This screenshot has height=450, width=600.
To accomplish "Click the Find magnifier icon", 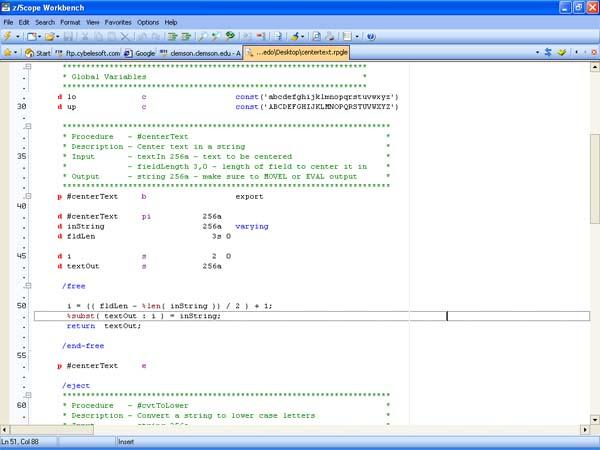I will pyautogui.click(x=203, y=36).
